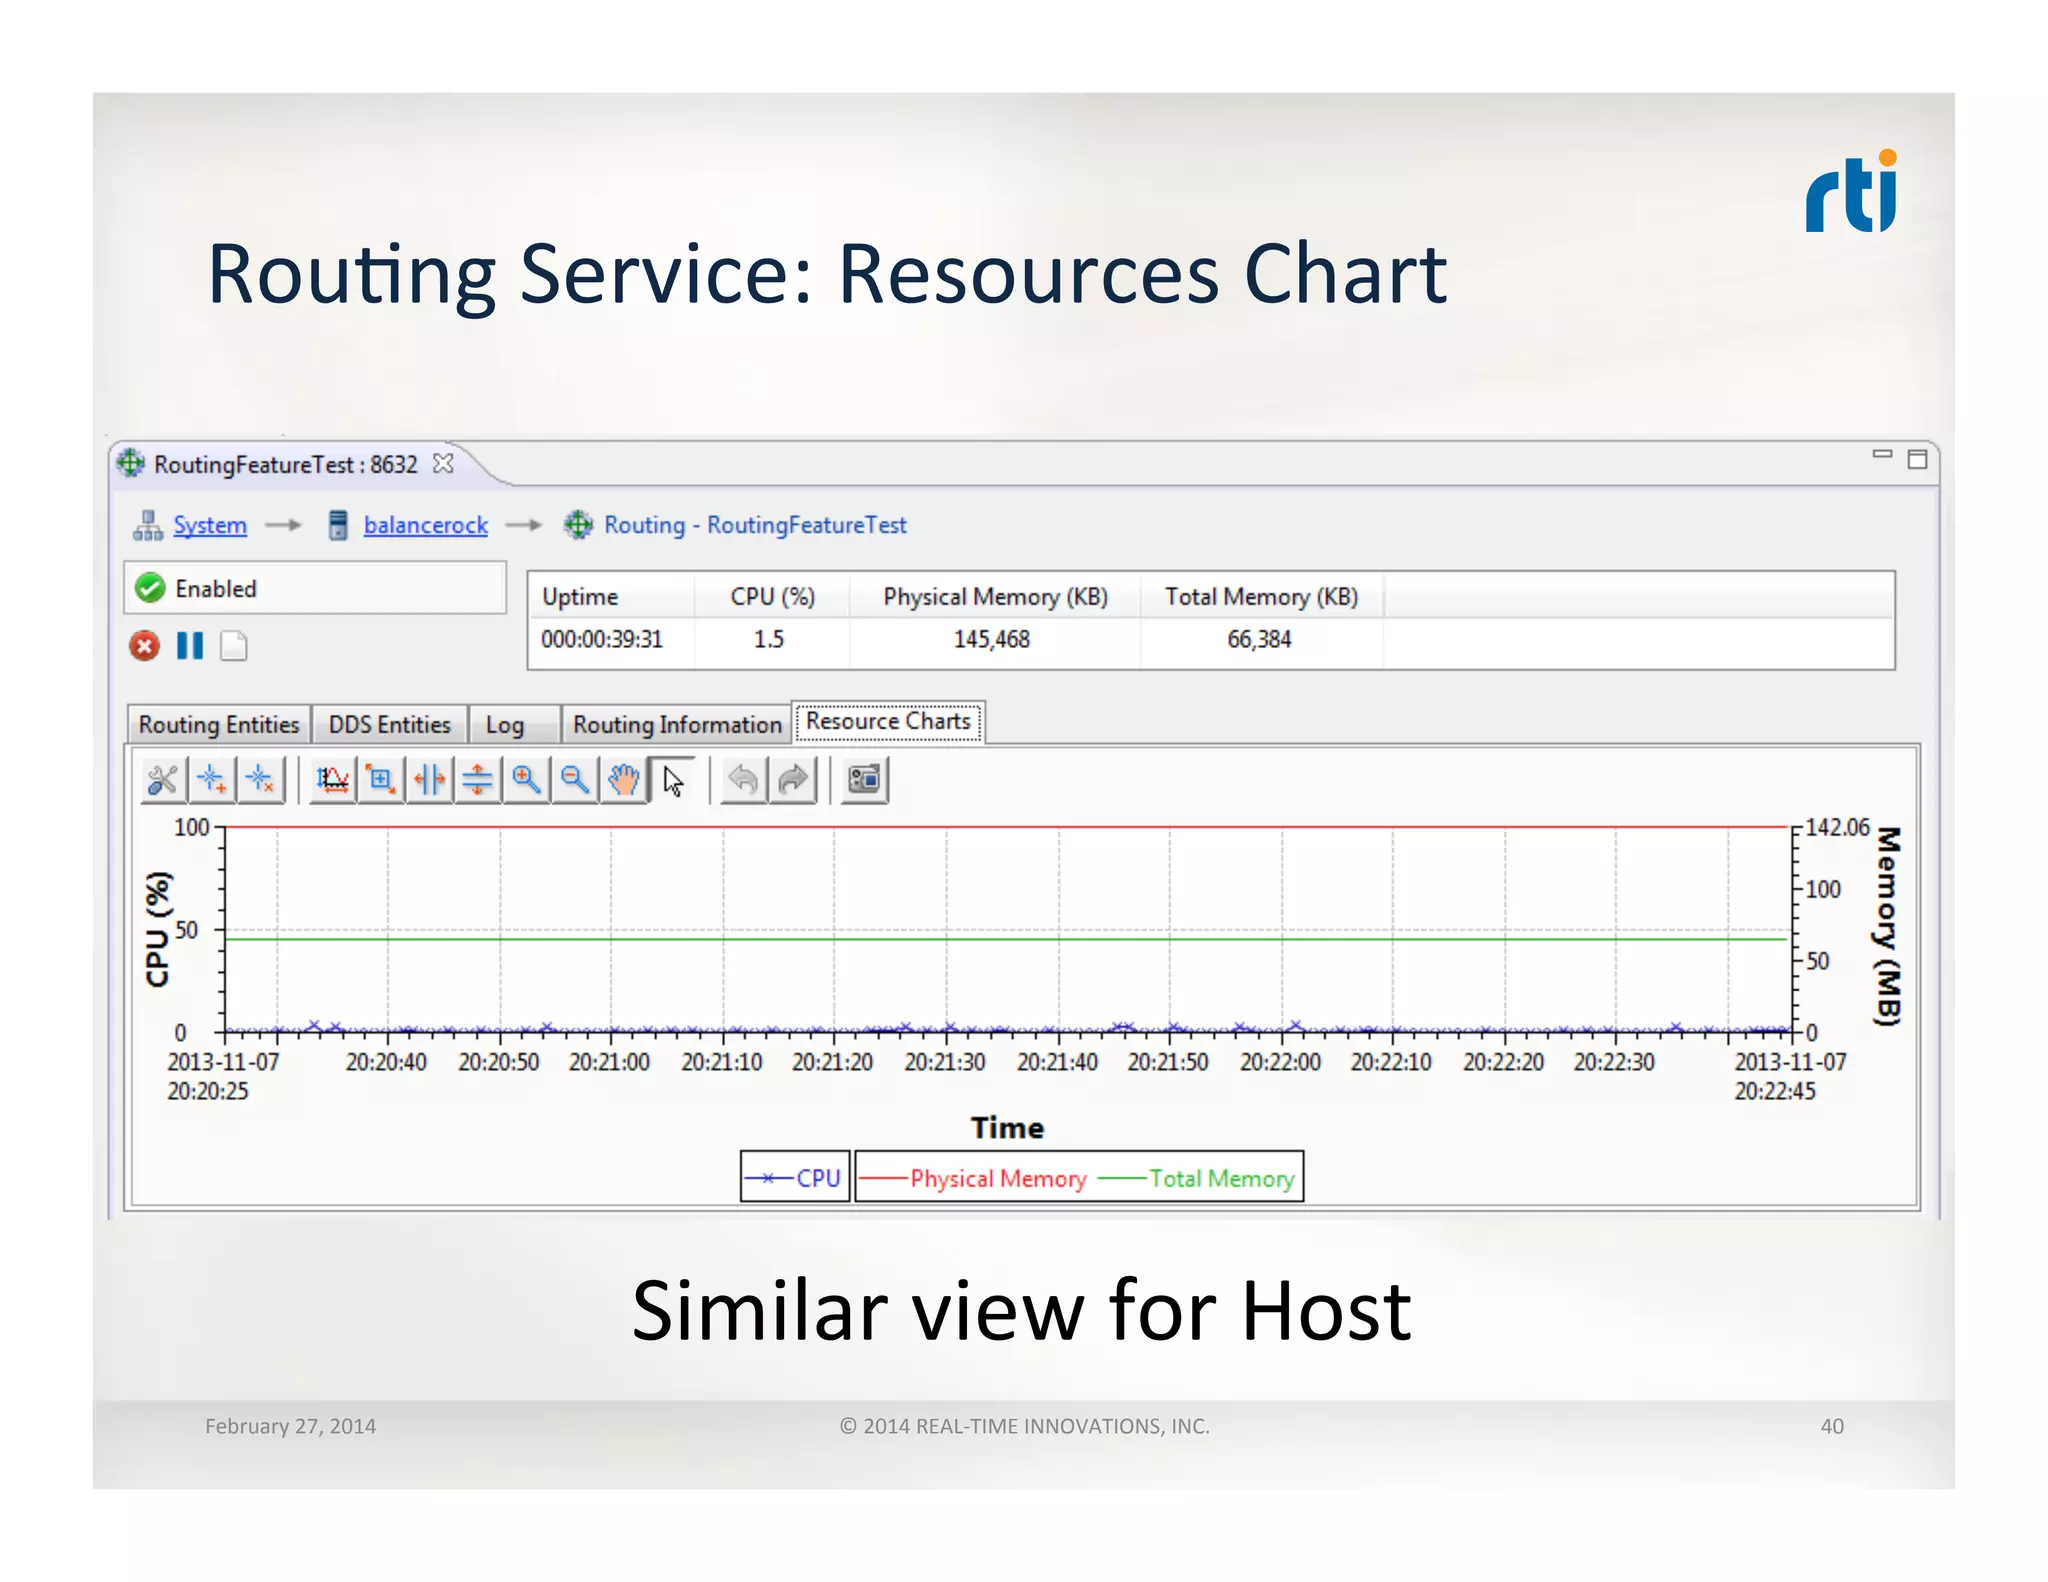The image size is (2048, 1582).
Task: Click the Physical Memory (KB) header
Action: coord(995,597)
